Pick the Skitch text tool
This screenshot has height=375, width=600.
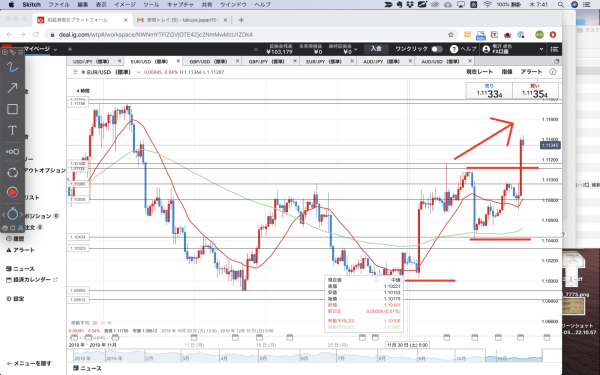[x=12, y=130]
